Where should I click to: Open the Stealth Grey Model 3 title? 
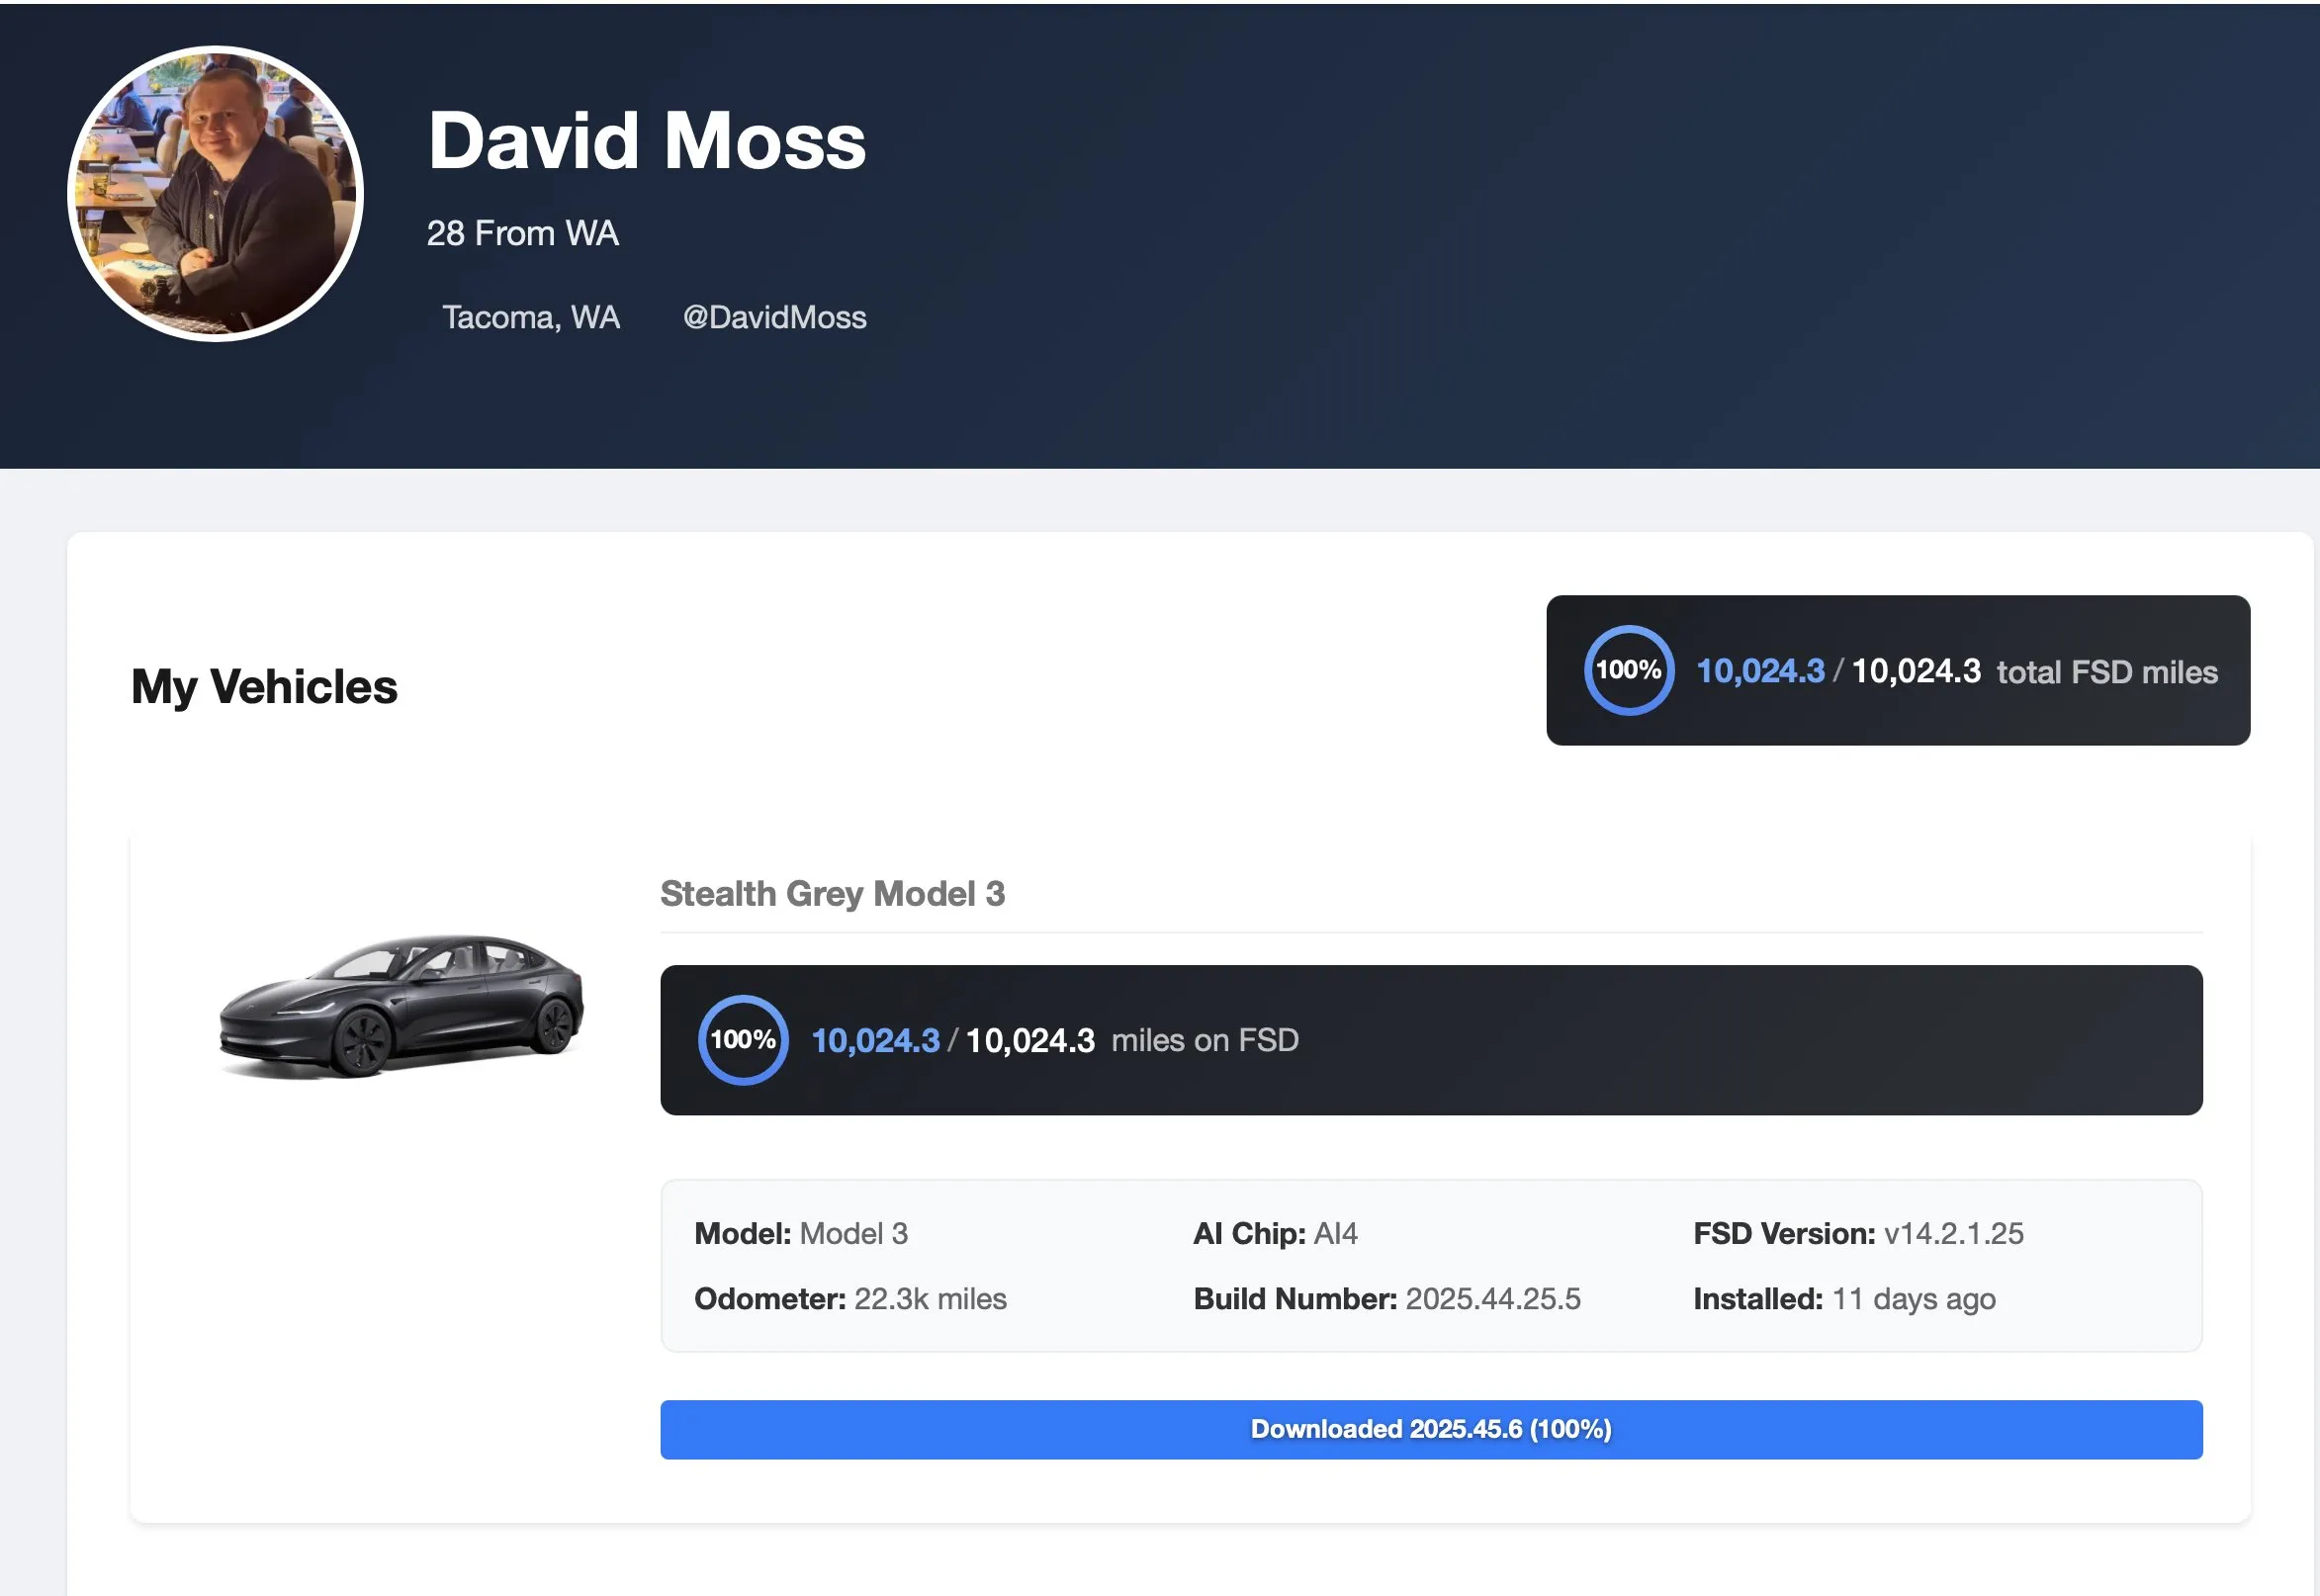832,893
